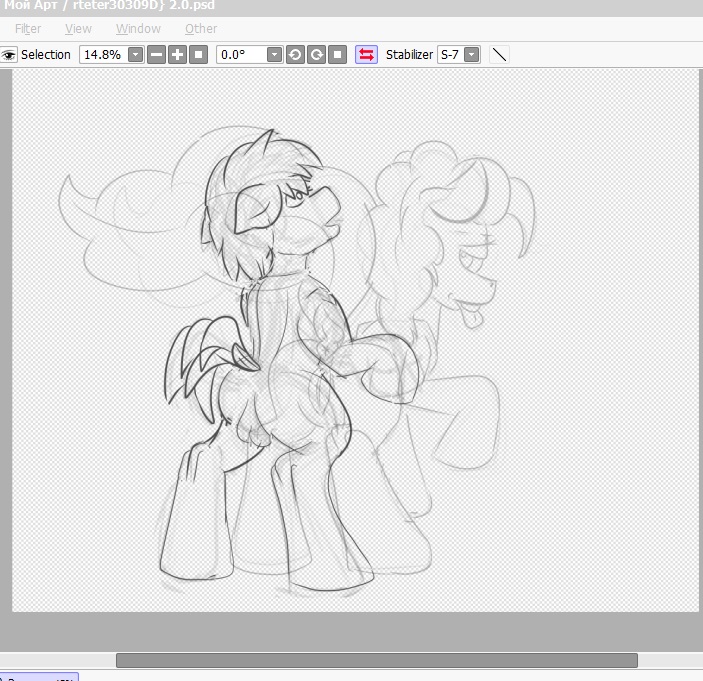Zoom in with the plus button
703x681 pixels.
178,55
